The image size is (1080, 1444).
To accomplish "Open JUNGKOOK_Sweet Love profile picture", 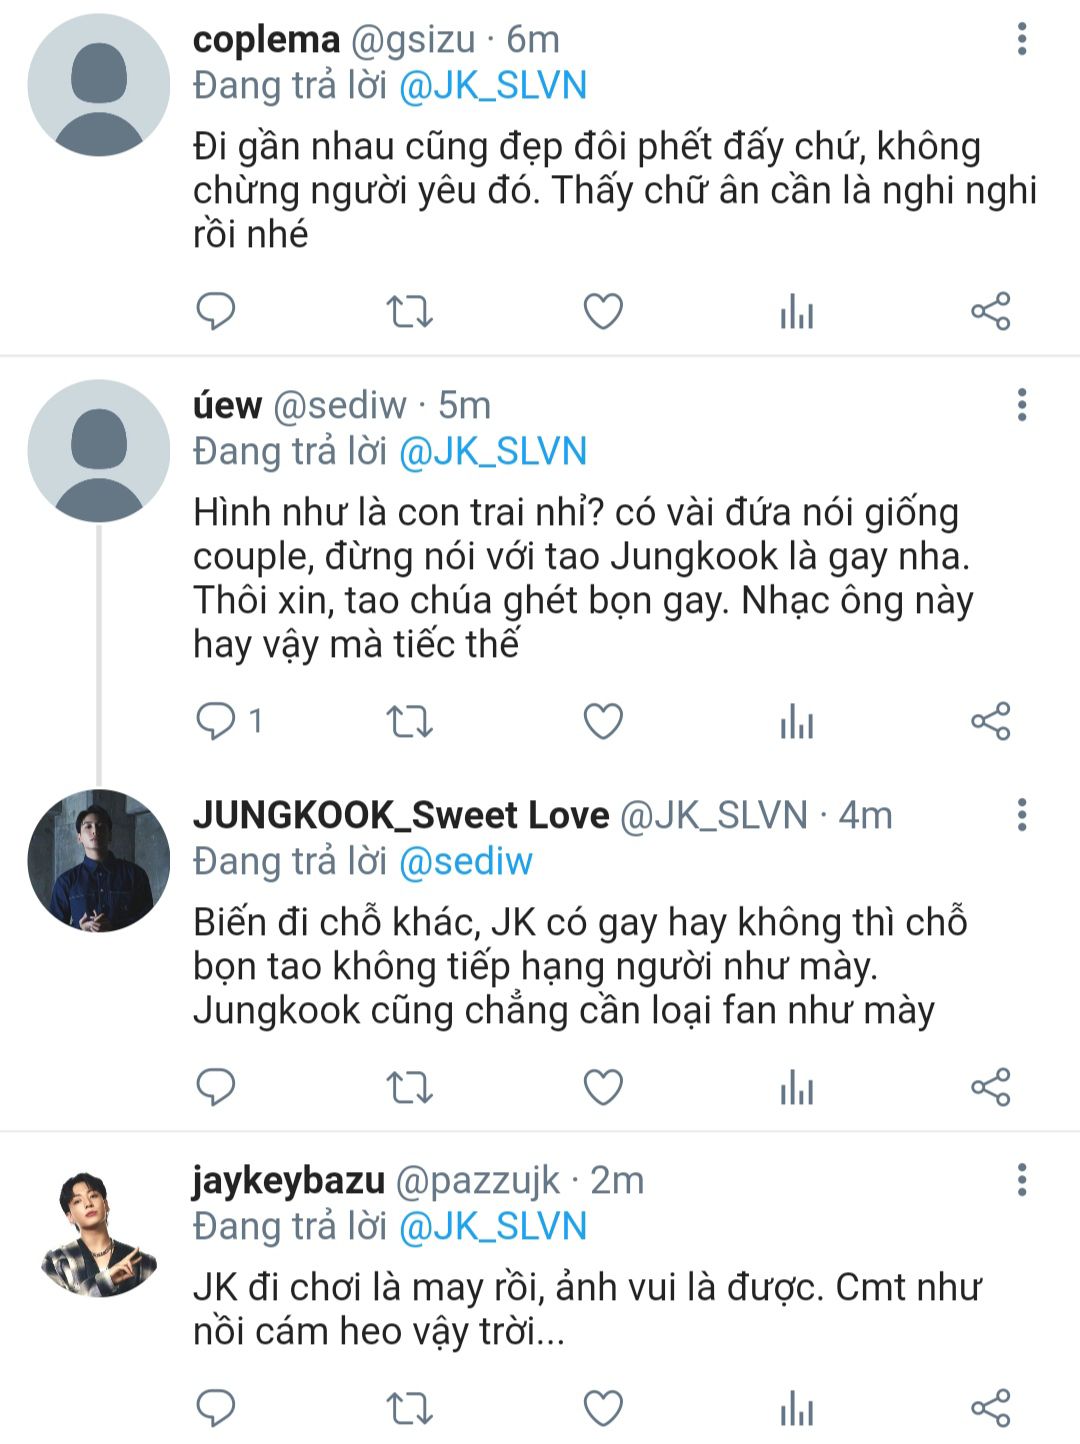I will coord(98,860).
